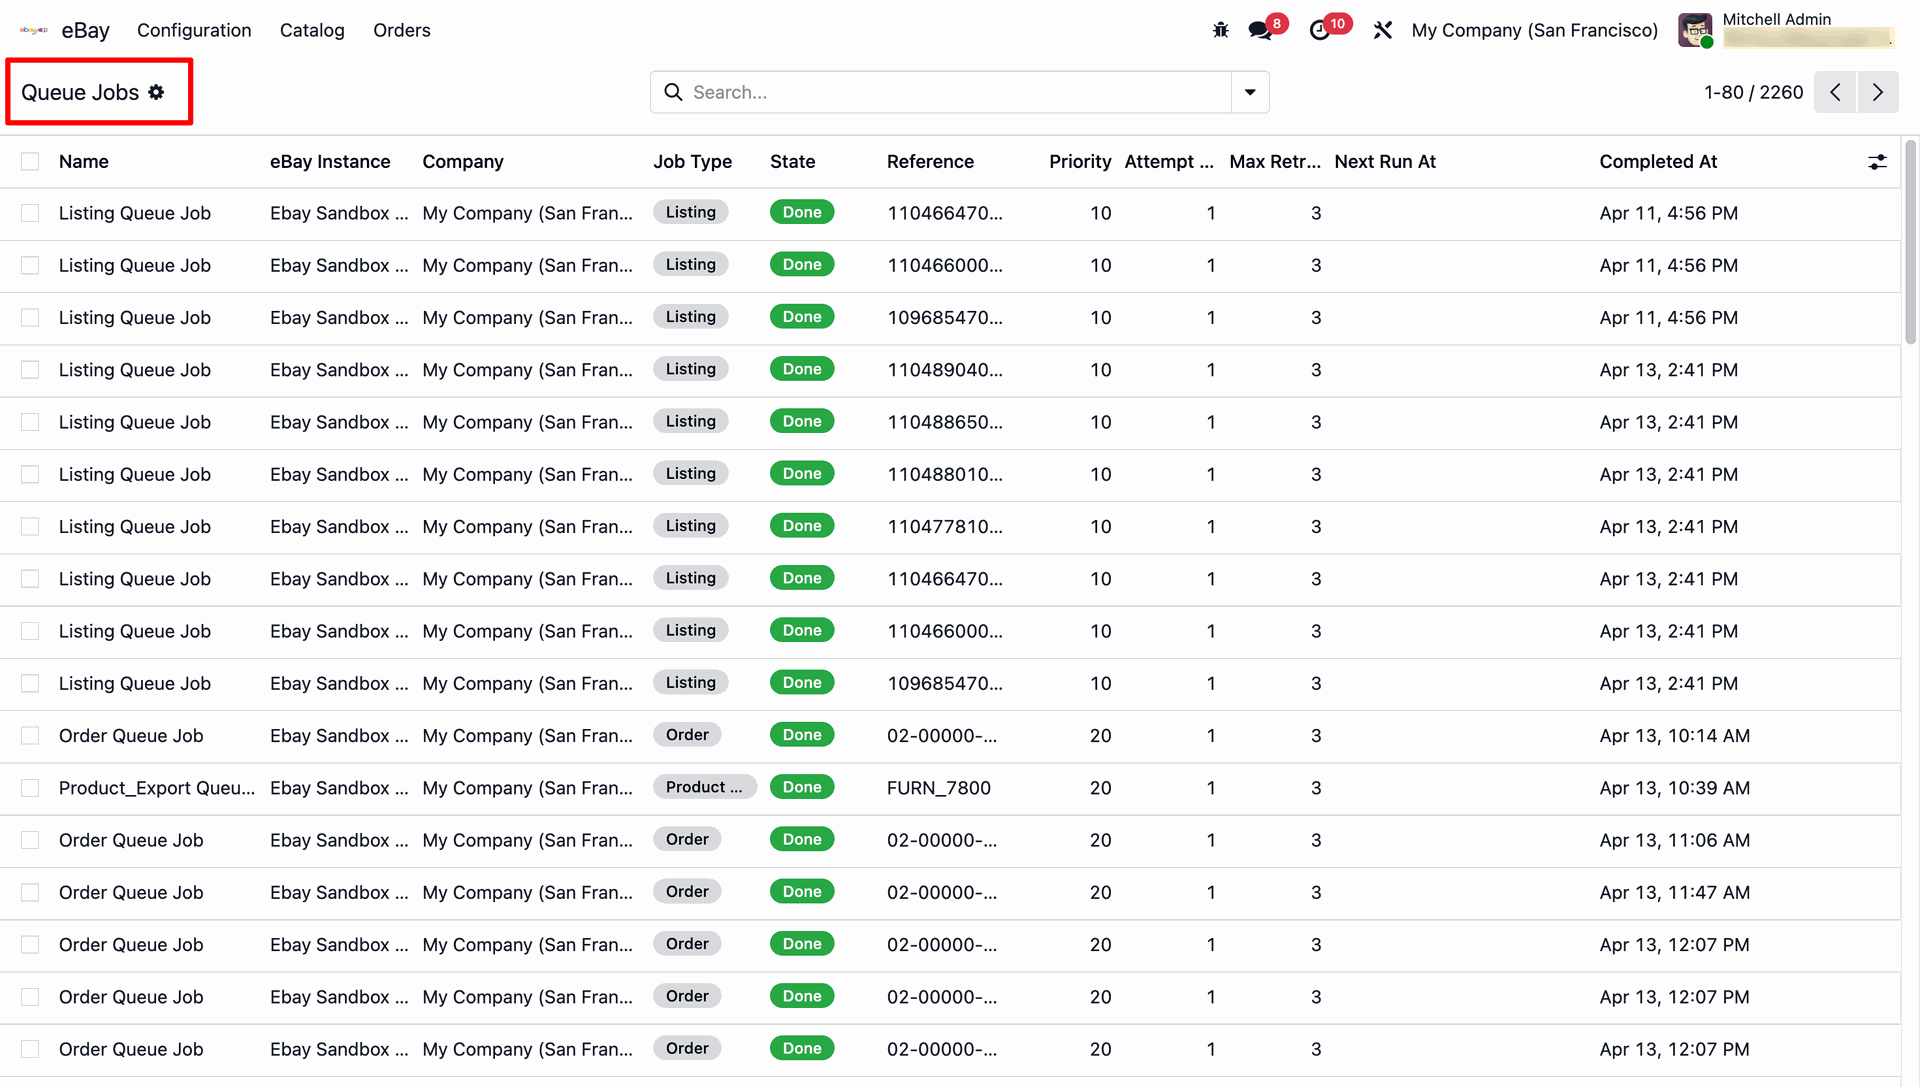The width and height of the screenshot is (1920, 1087).
Task: Sort by eBay Instance column header
Action: tap(330, 162)
